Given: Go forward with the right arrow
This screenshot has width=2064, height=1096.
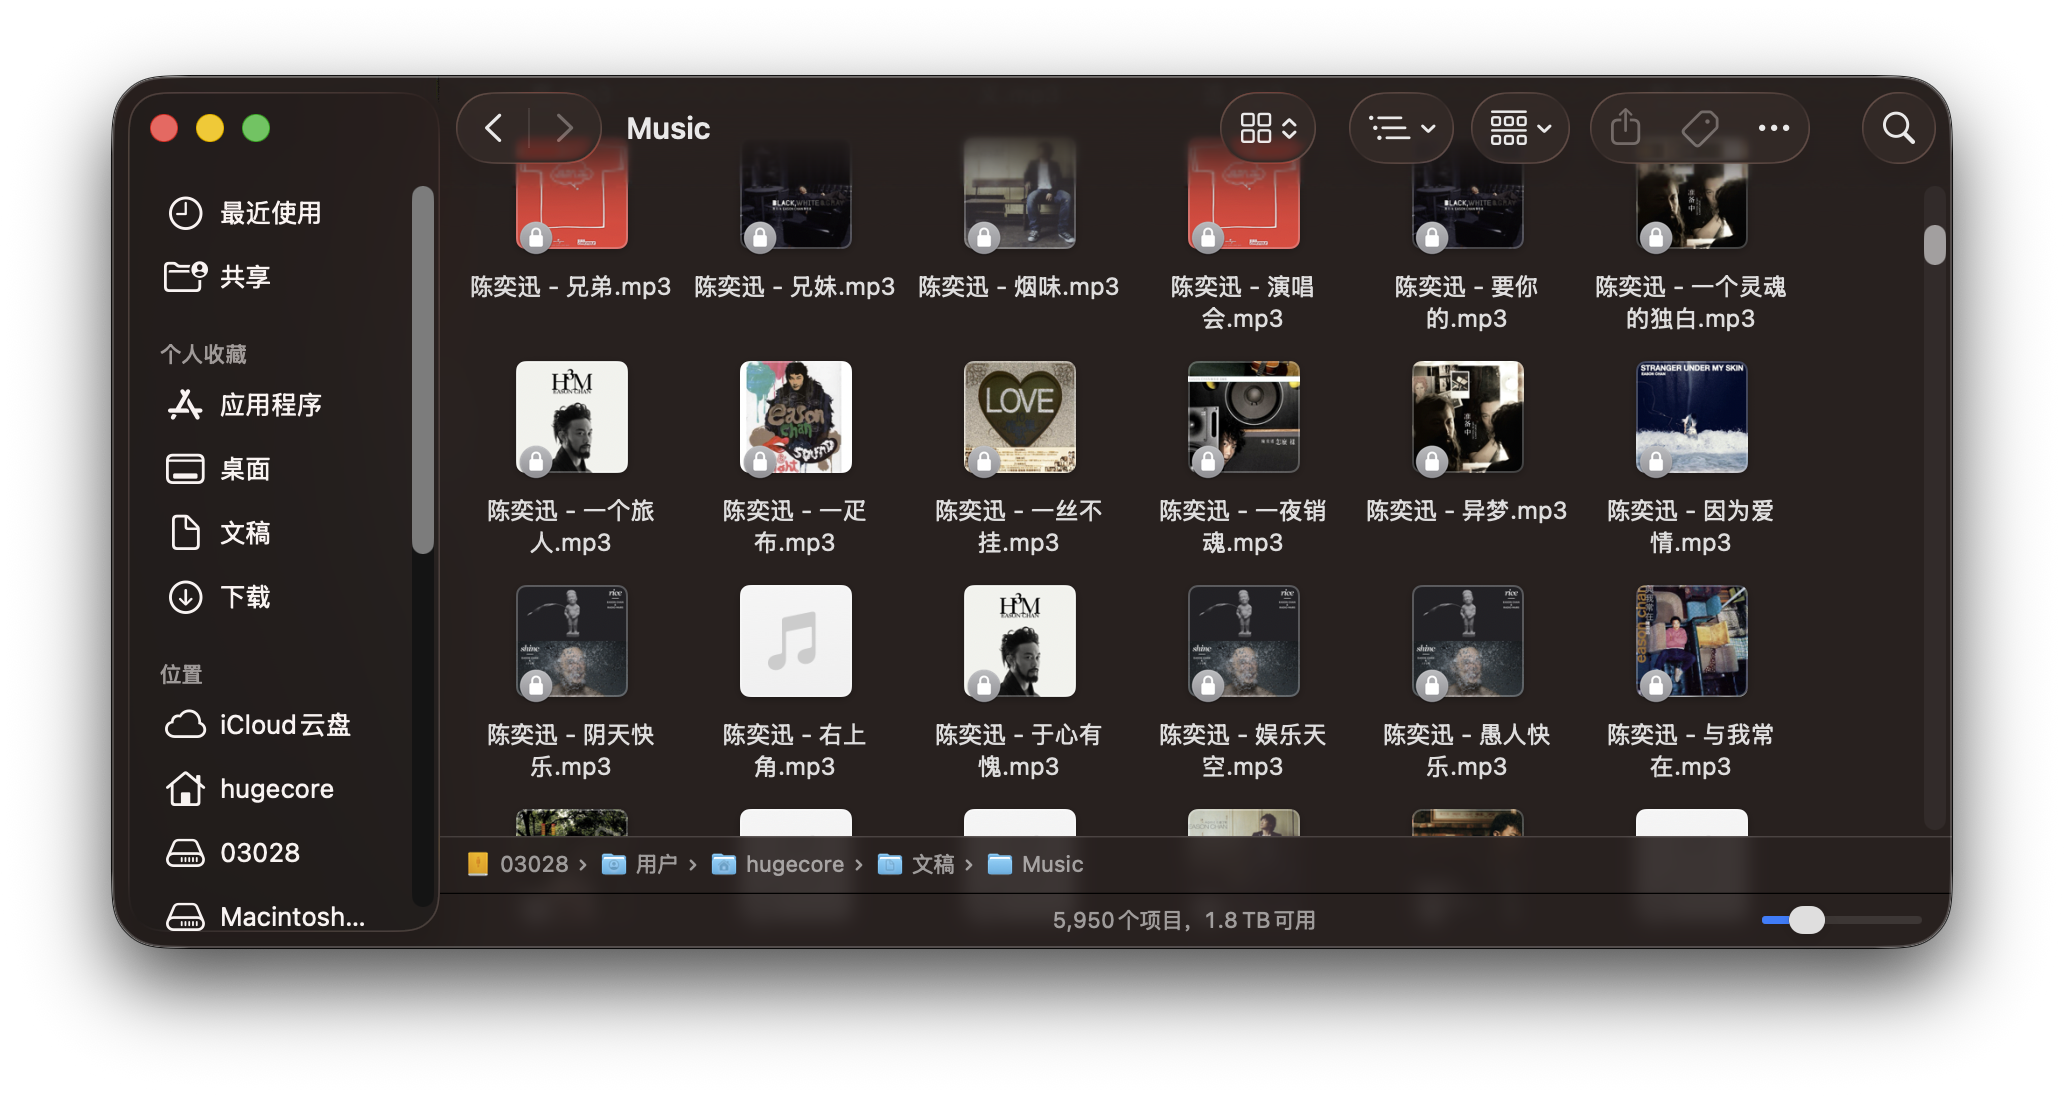Looking at the screenshot, I should (564, 128).
